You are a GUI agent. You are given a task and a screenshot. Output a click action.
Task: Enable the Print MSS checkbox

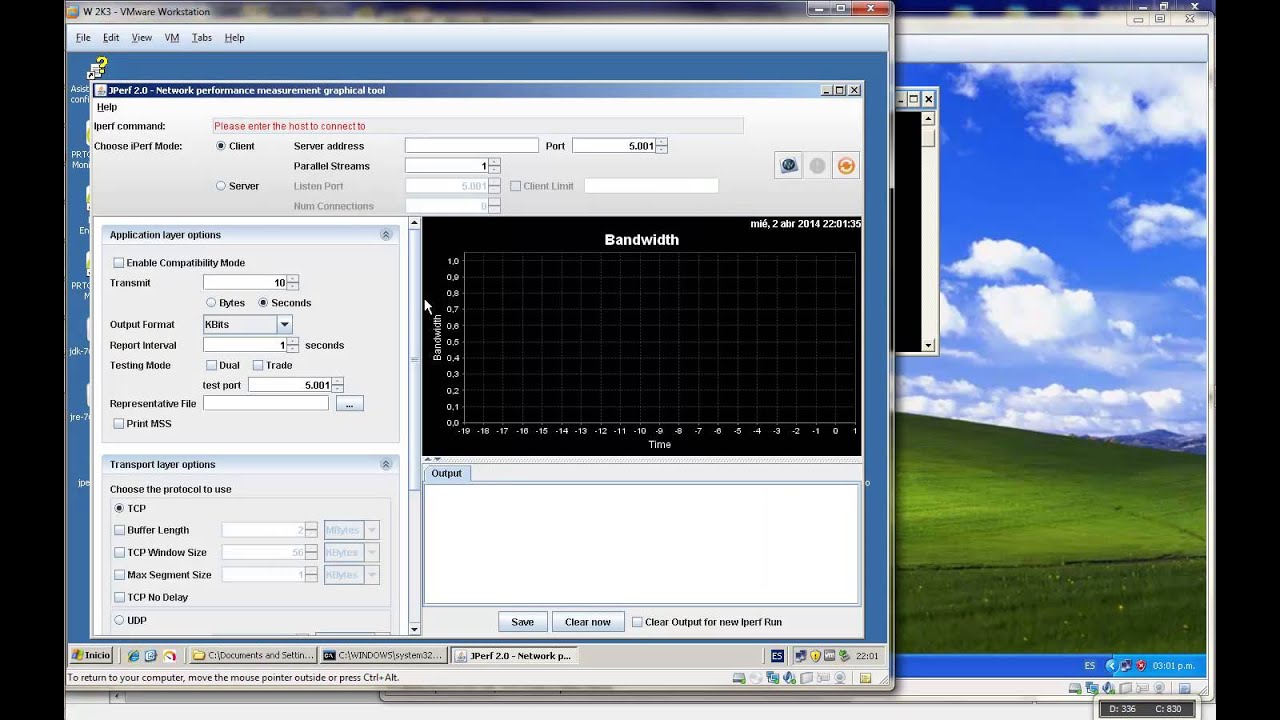[x=119, y=424]
